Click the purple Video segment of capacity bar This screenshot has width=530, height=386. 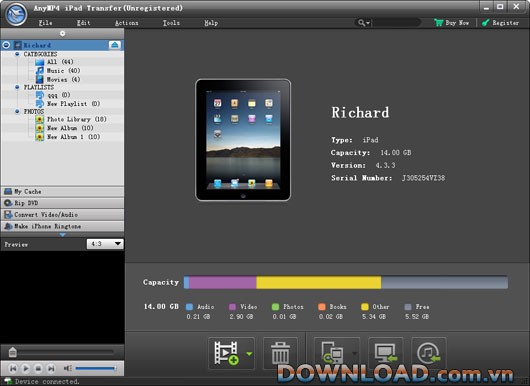point(222,283)
